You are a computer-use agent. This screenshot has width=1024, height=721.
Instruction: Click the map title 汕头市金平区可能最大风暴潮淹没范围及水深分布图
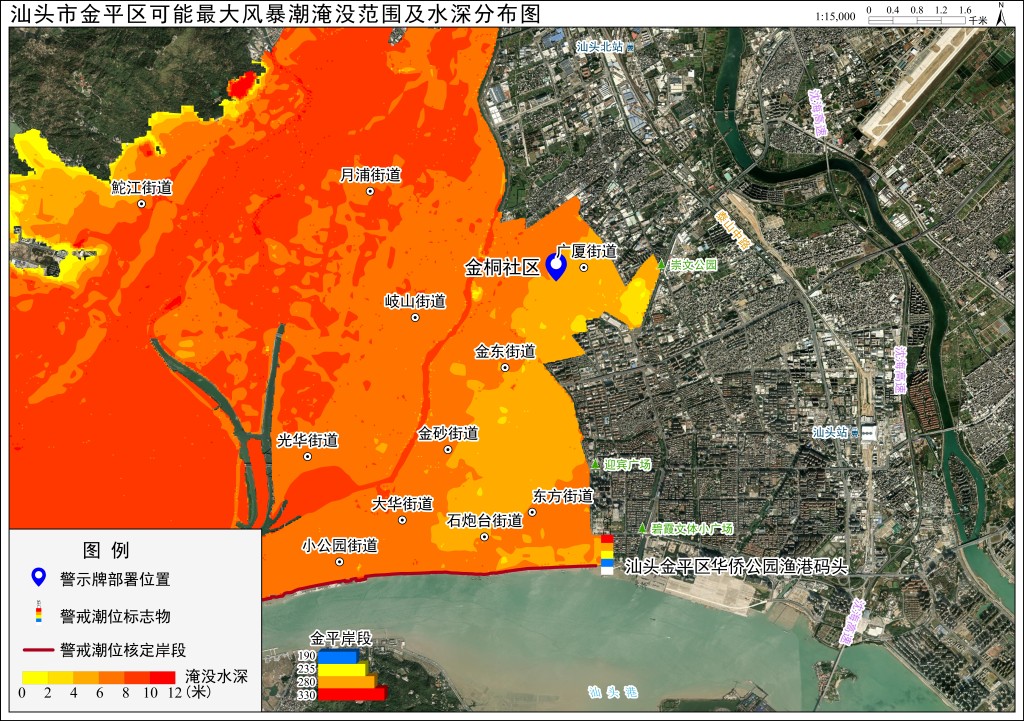276,14
